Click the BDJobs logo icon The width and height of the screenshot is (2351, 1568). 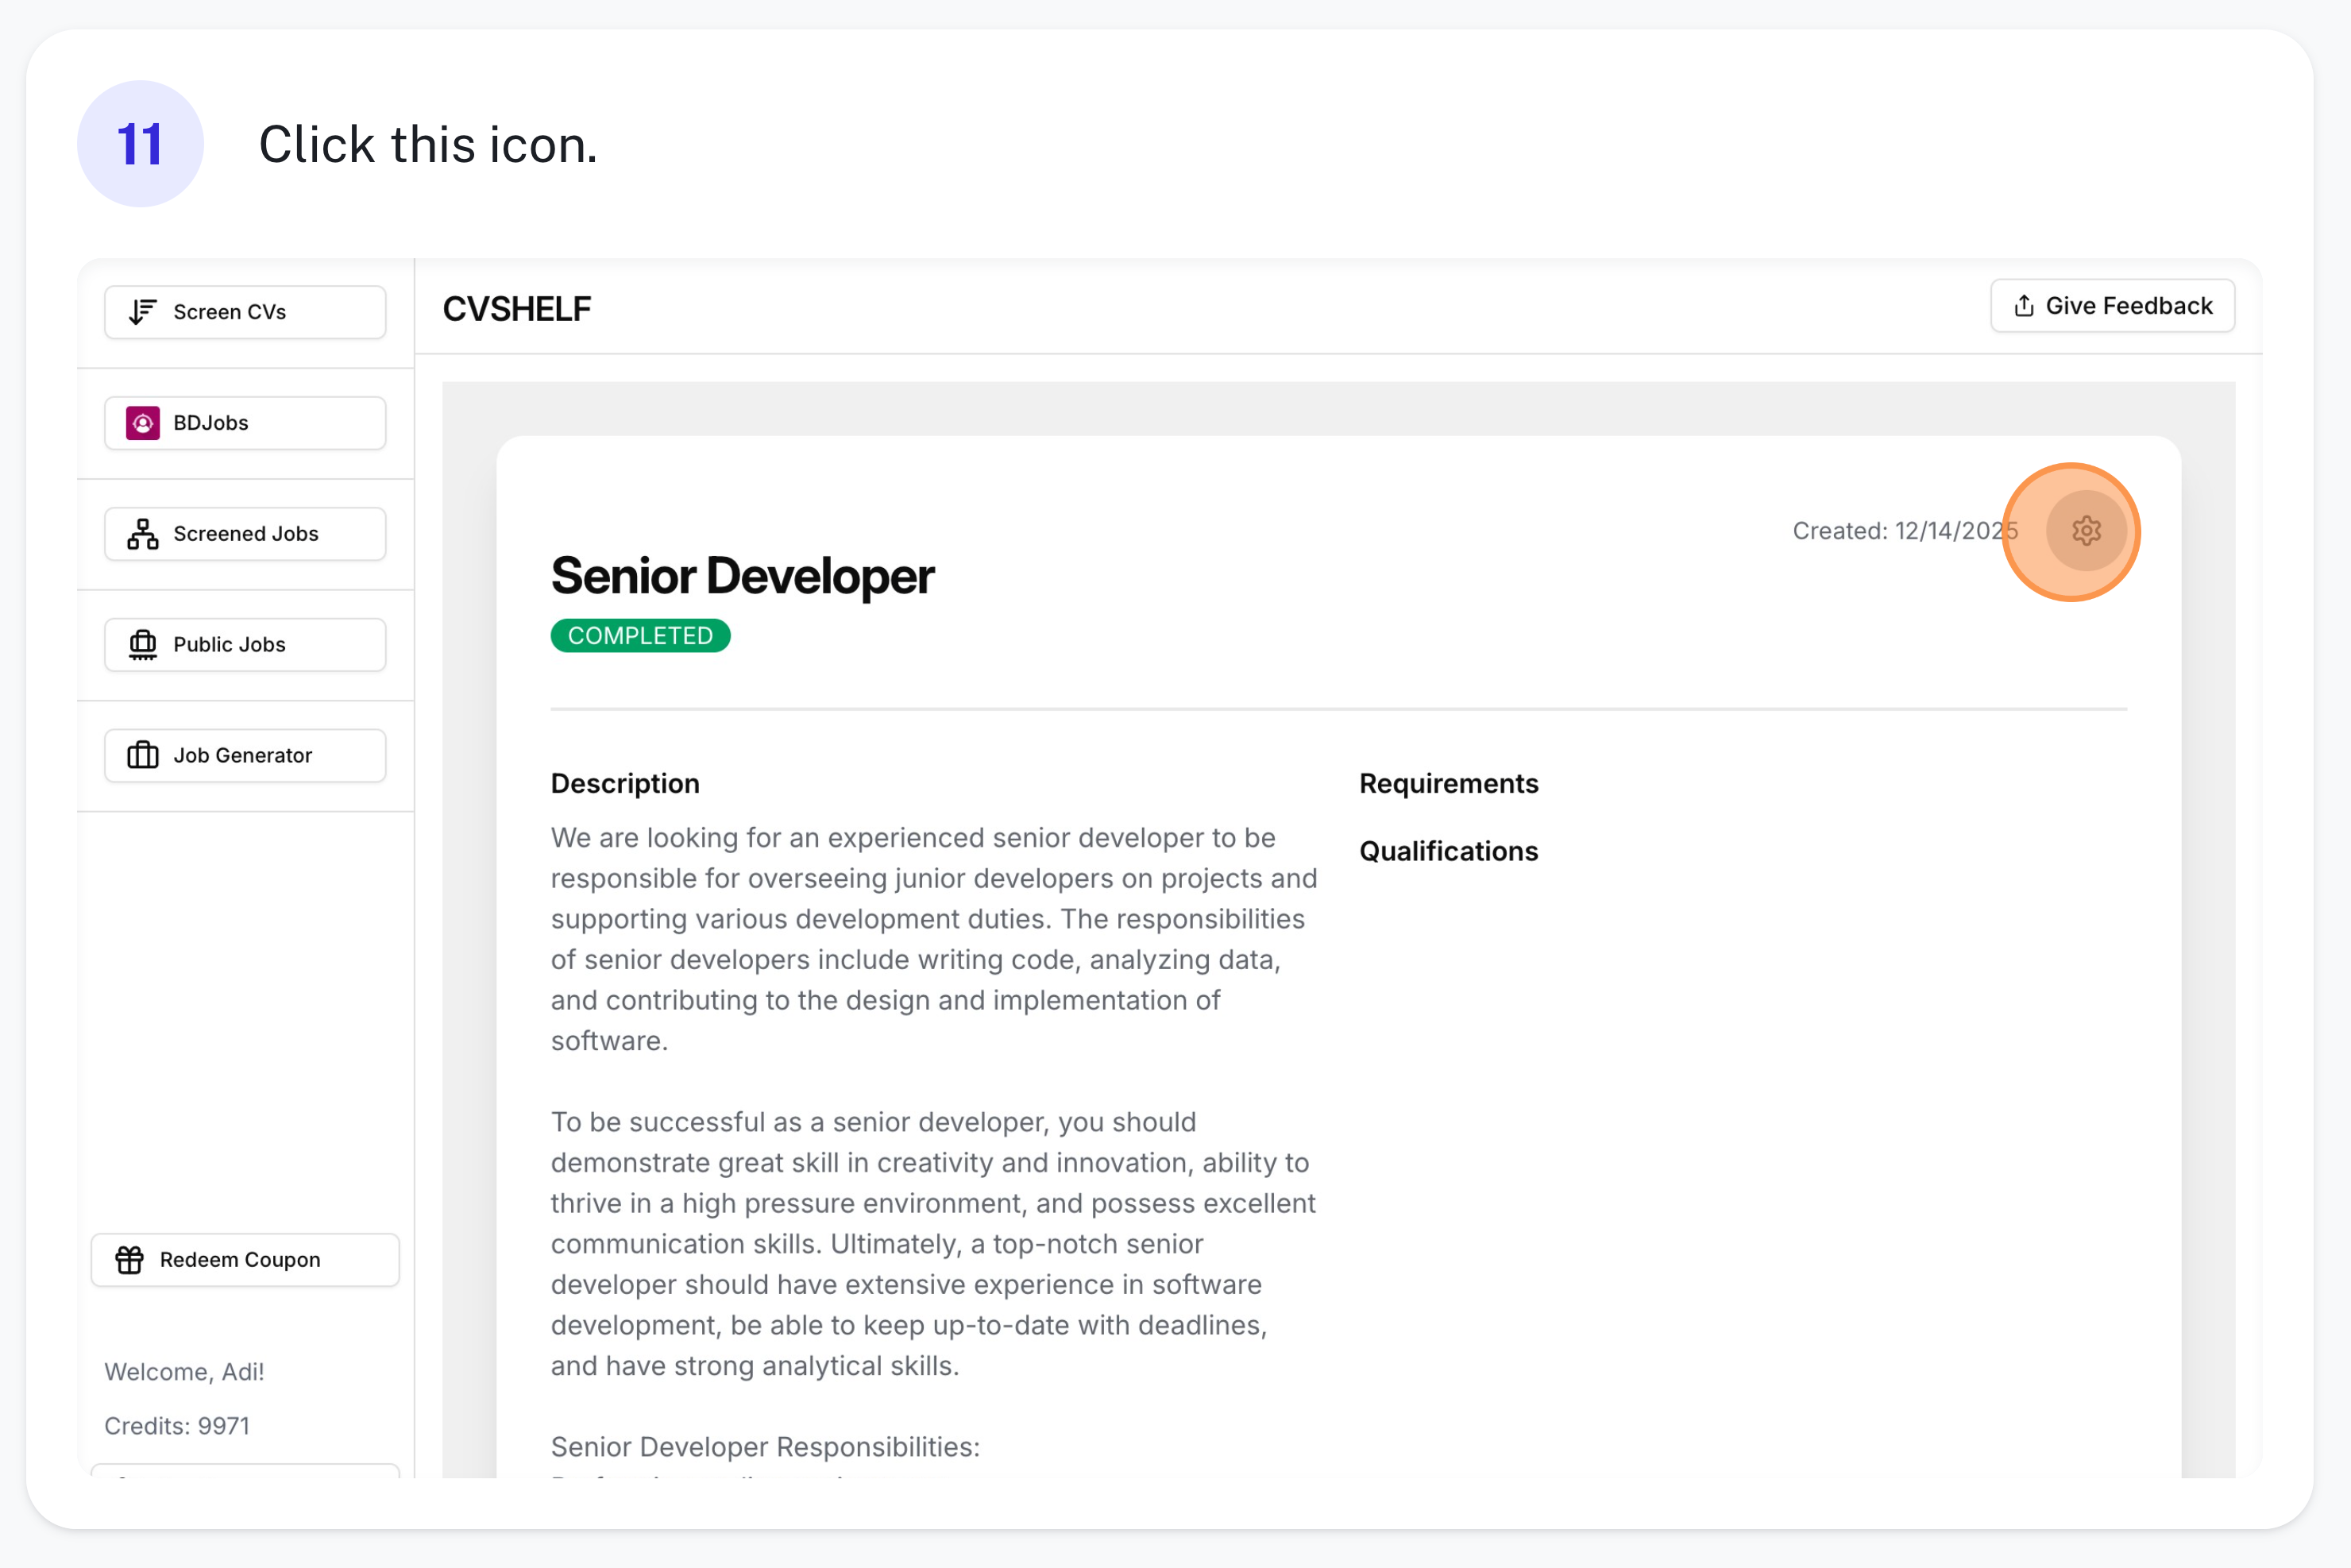tap(144, 422)
